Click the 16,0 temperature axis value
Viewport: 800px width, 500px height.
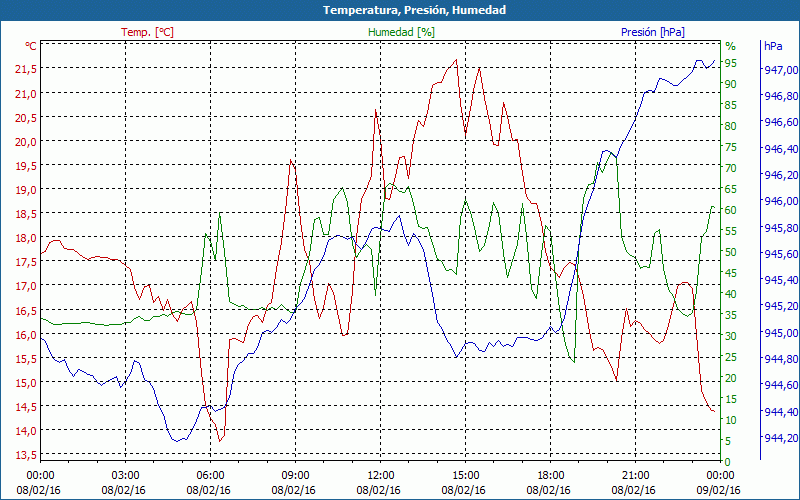point(26,334)
